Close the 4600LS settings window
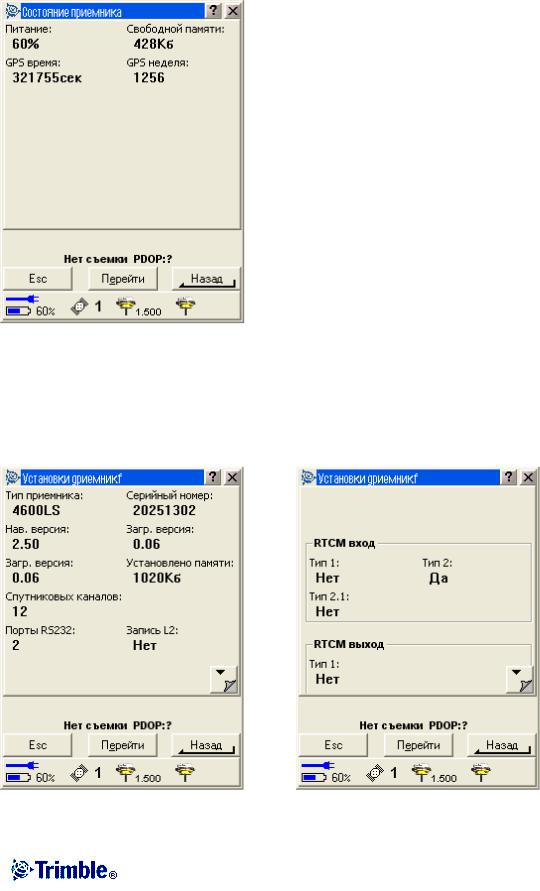The image size is (540, 891). [232, 477]
